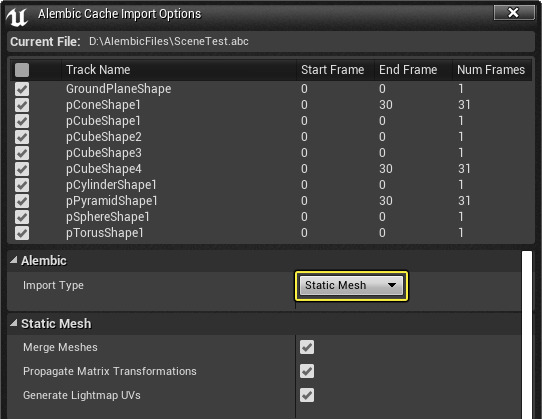Toggle the pCubeShape1 track checkbox
Viewport: 542px width, 419px height.
[22, 121]
